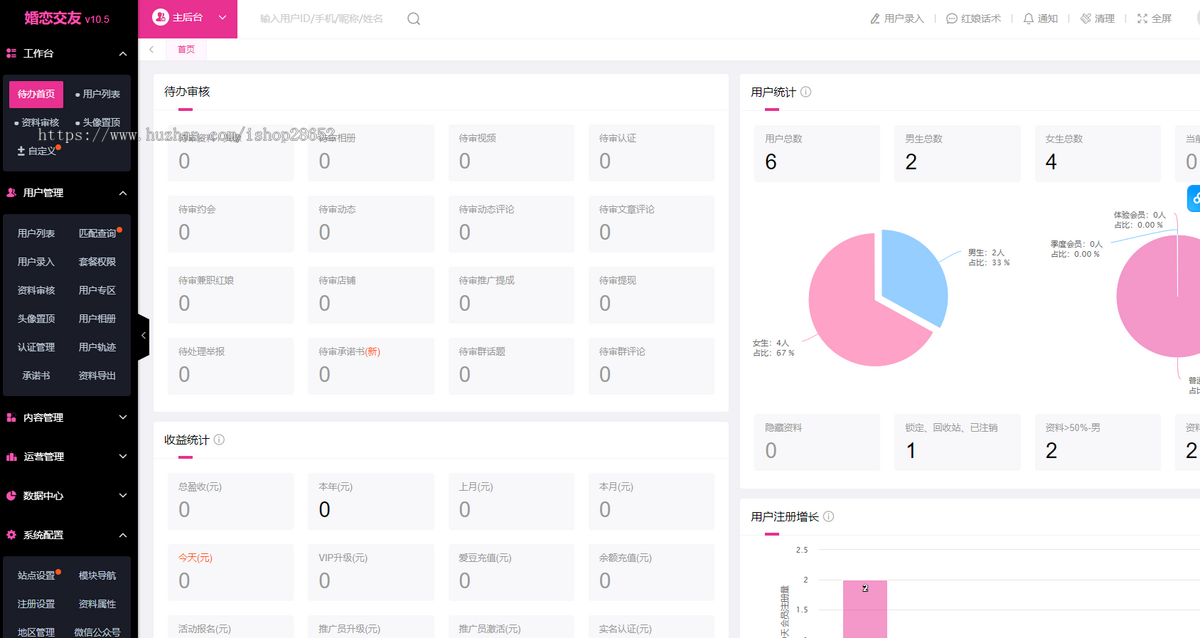
Task: Click the 内容管理 icon in sidebar
Action: click(x=11, y=418)
